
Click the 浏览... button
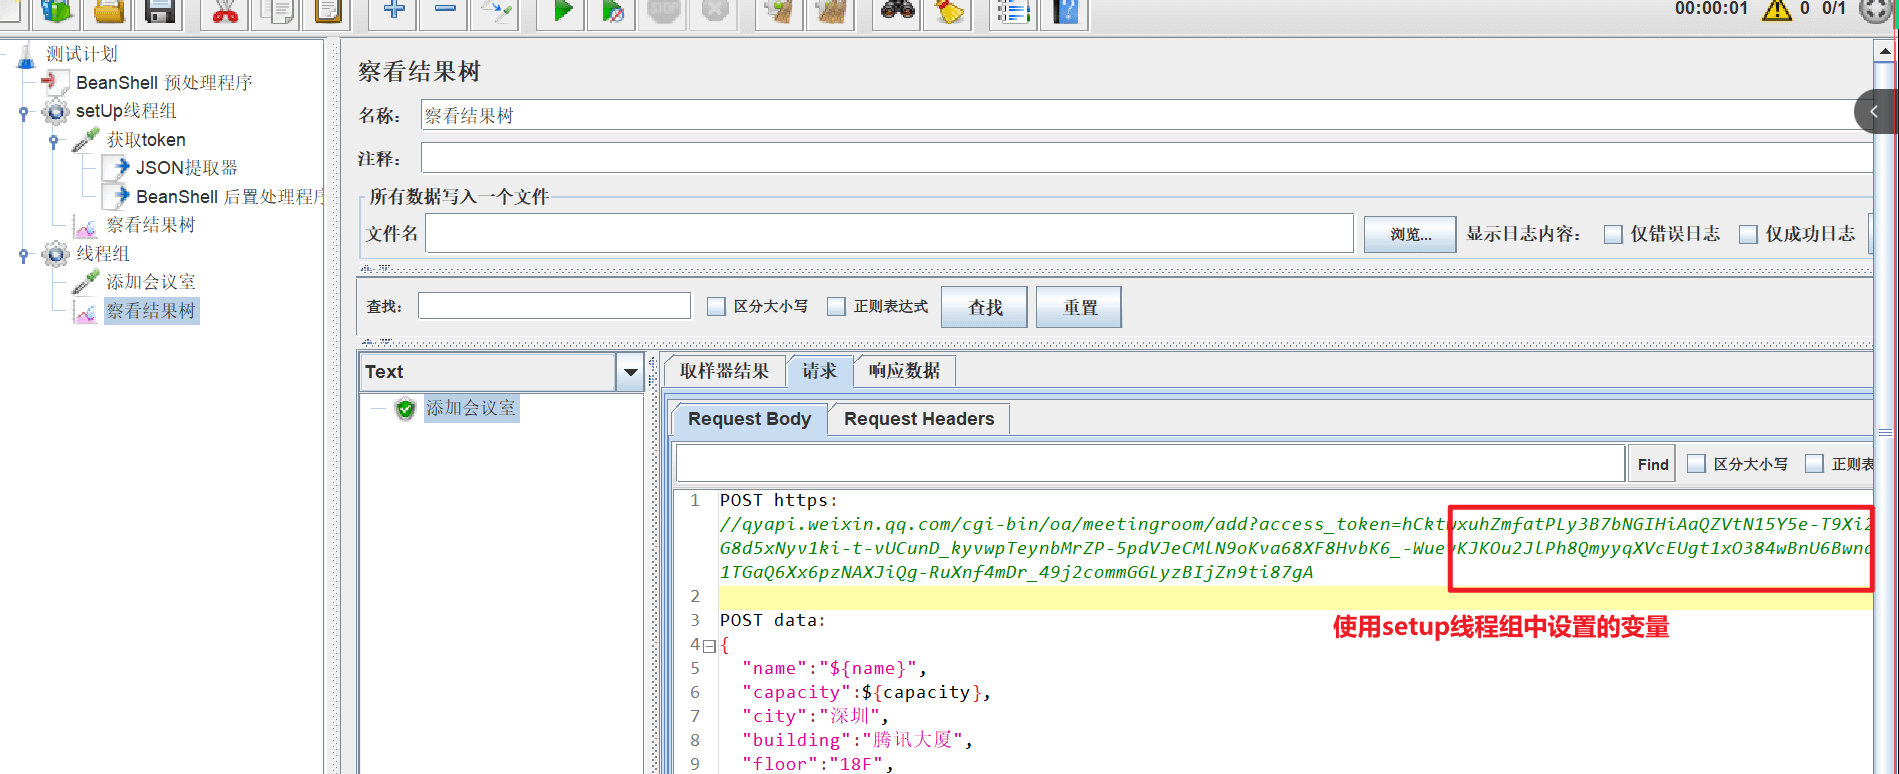pyautogui.click(x=1410, y=234)
